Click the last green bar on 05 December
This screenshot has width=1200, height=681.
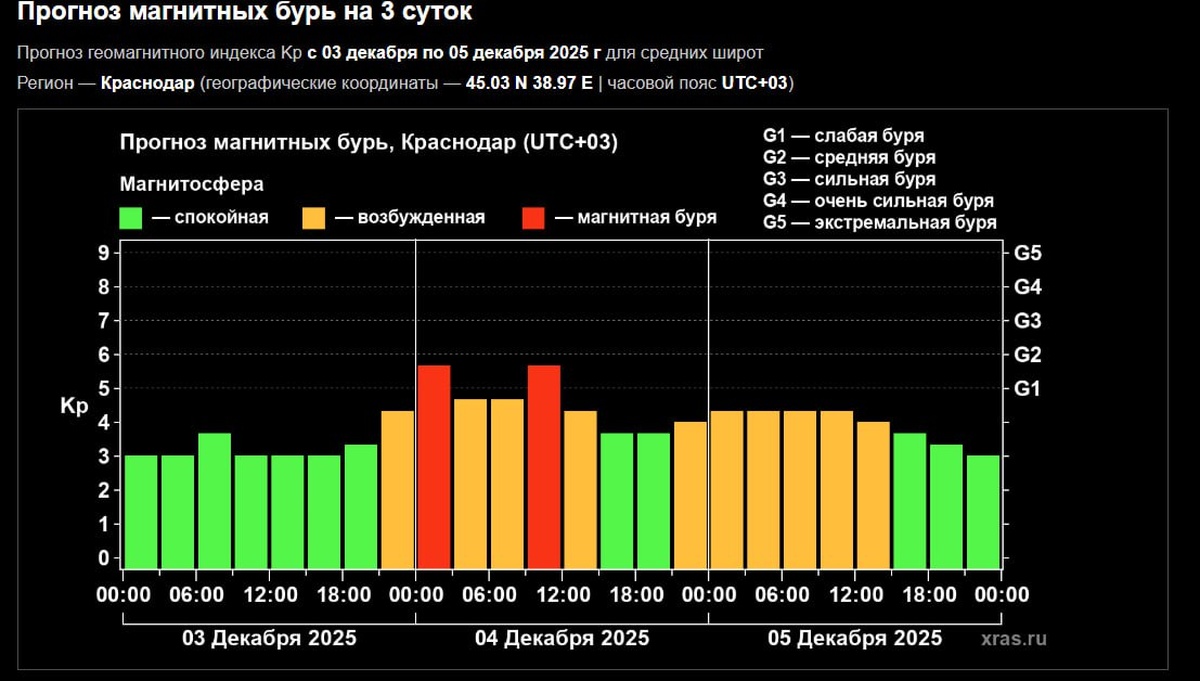pos(983,511)
